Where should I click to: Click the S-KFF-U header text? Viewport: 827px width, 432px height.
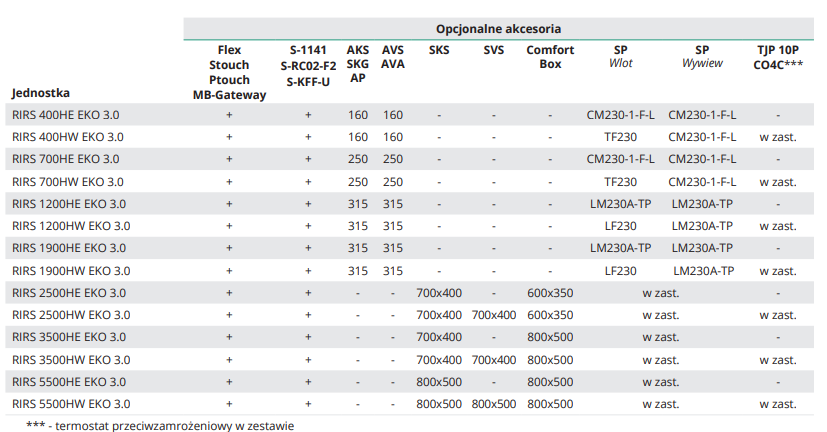(x=308, y=80)
